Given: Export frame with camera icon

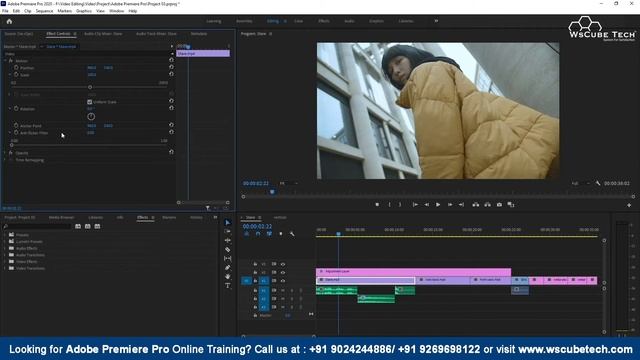Looking at the screenshot, I should coord(499,204).
